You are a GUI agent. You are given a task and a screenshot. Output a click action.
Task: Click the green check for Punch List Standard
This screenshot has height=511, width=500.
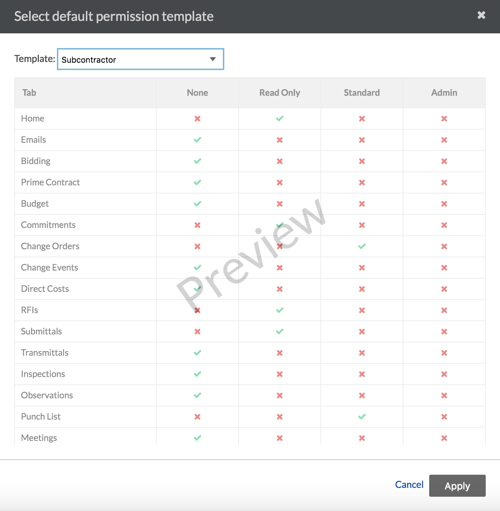point(362,416)
